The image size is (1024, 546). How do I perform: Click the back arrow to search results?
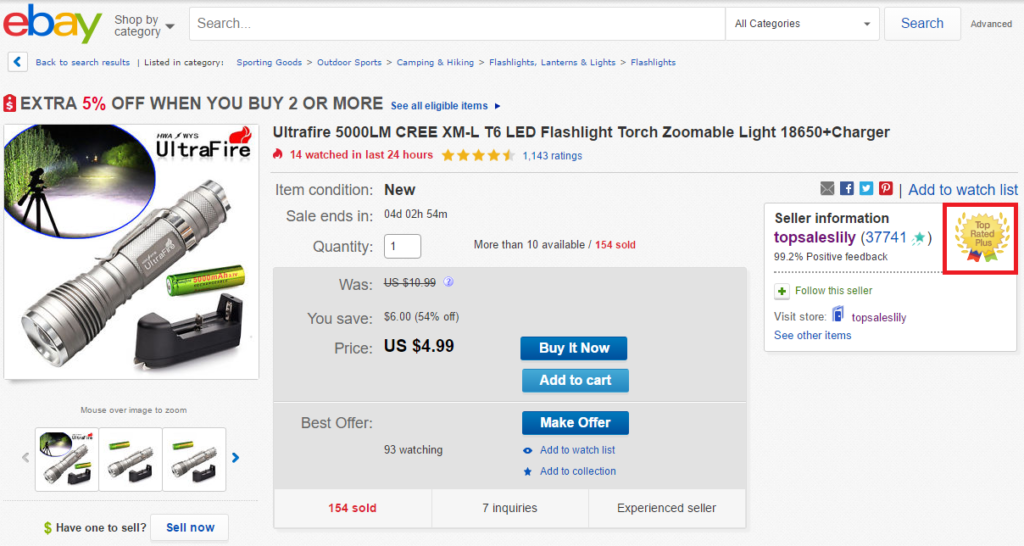[18, 62]
